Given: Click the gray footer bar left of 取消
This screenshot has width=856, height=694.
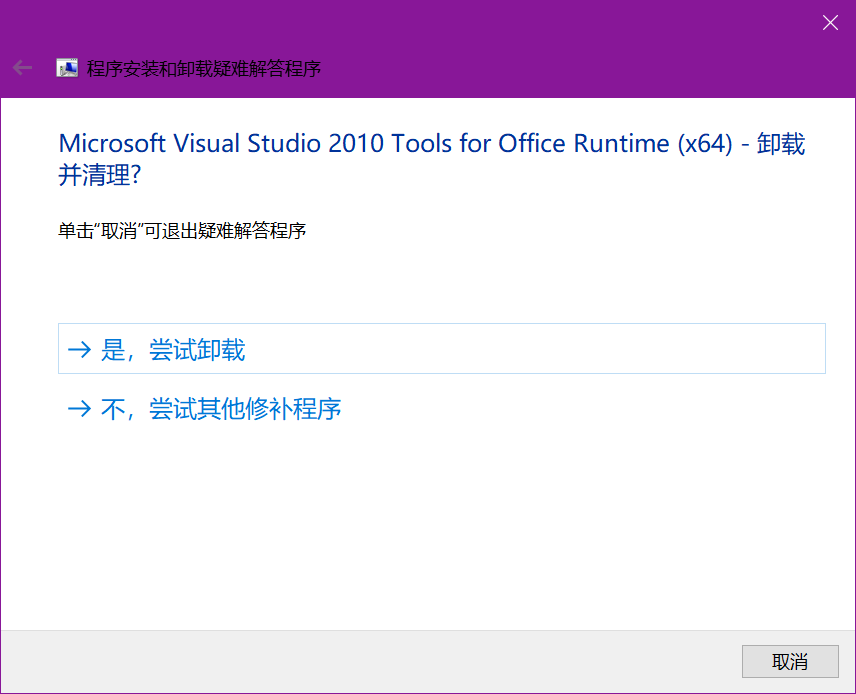Looking at the screenshot, I should (x=370, y=661).
